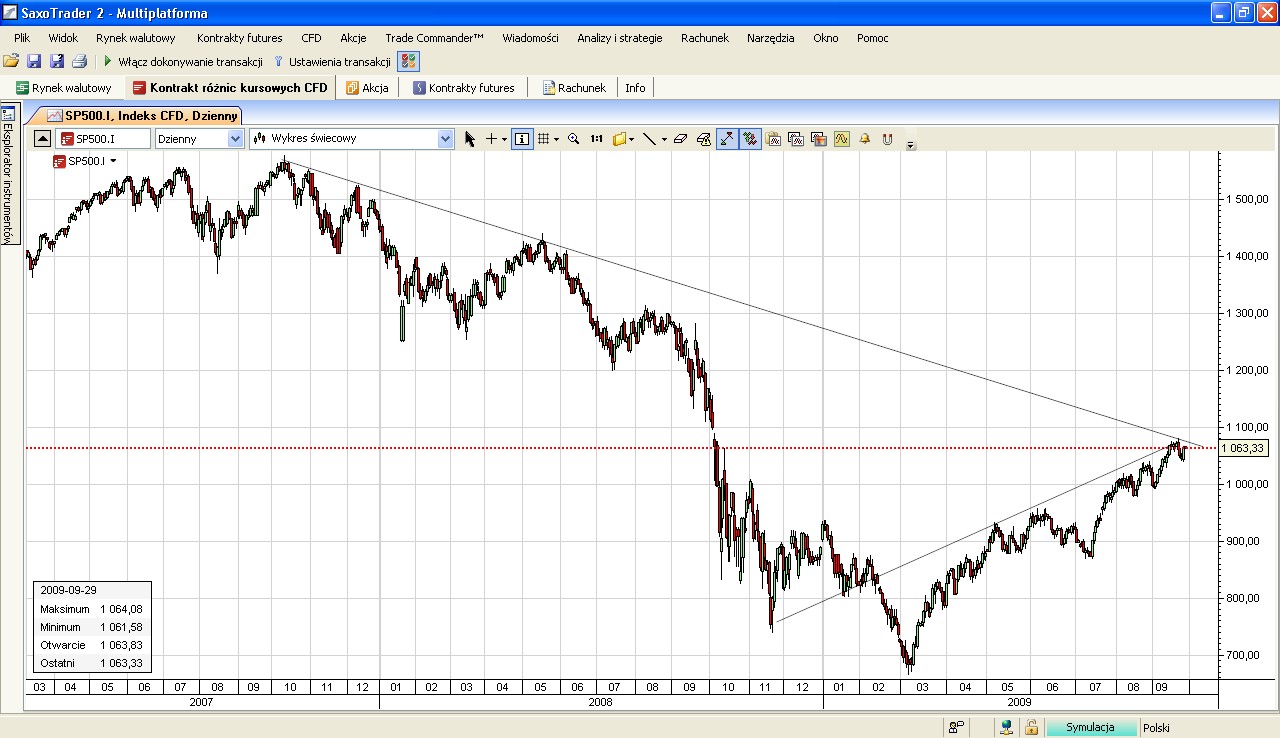This screenshot has height=738, width=1280.
Task: Open the Analizy i strategie menu
Action: [619, 38]
